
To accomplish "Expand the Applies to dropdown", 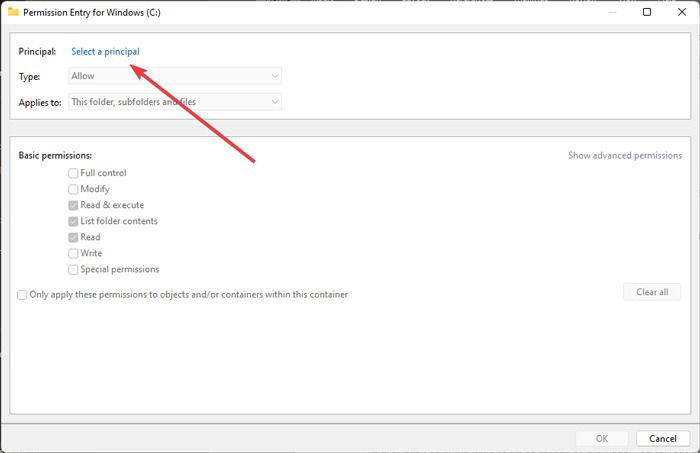I will pyautogui.click(x=175, y=102).
